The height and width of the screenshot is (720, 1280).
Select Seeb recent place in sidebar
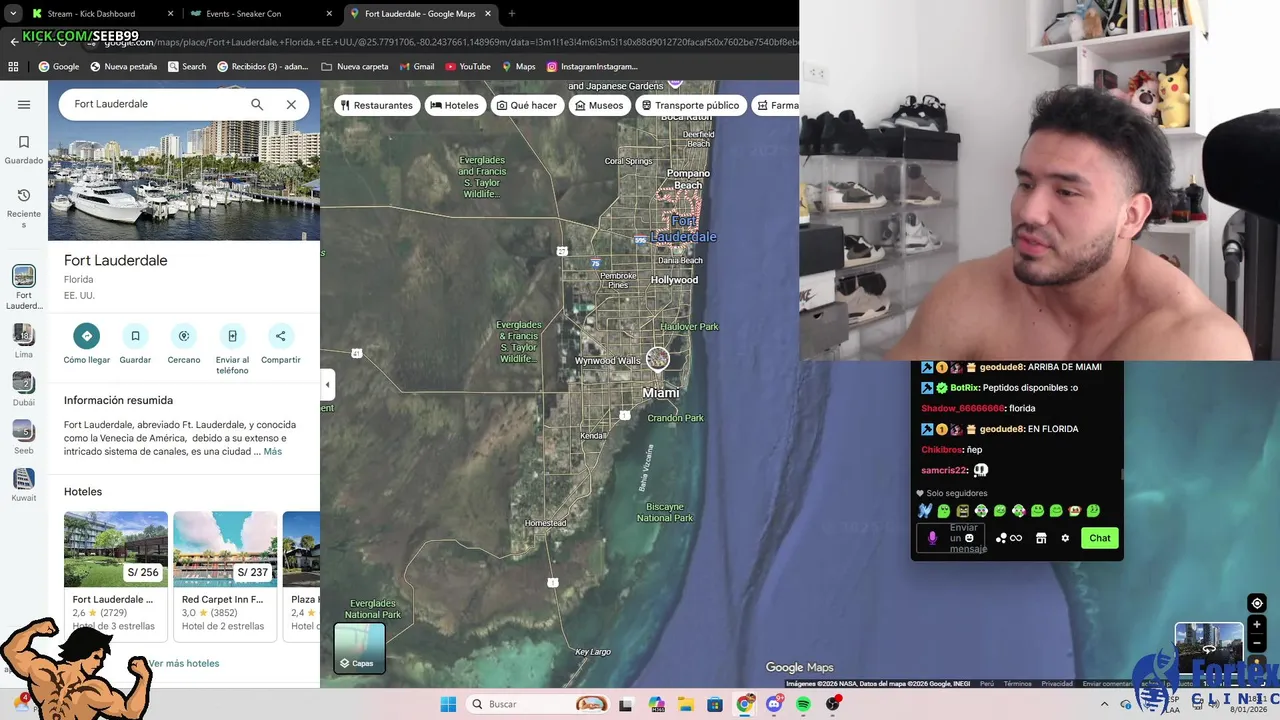[24, 437]
